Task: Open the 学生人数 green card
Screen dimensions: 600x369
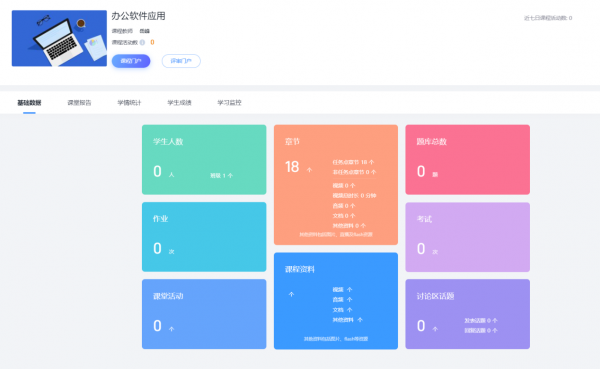Action: 204,160
